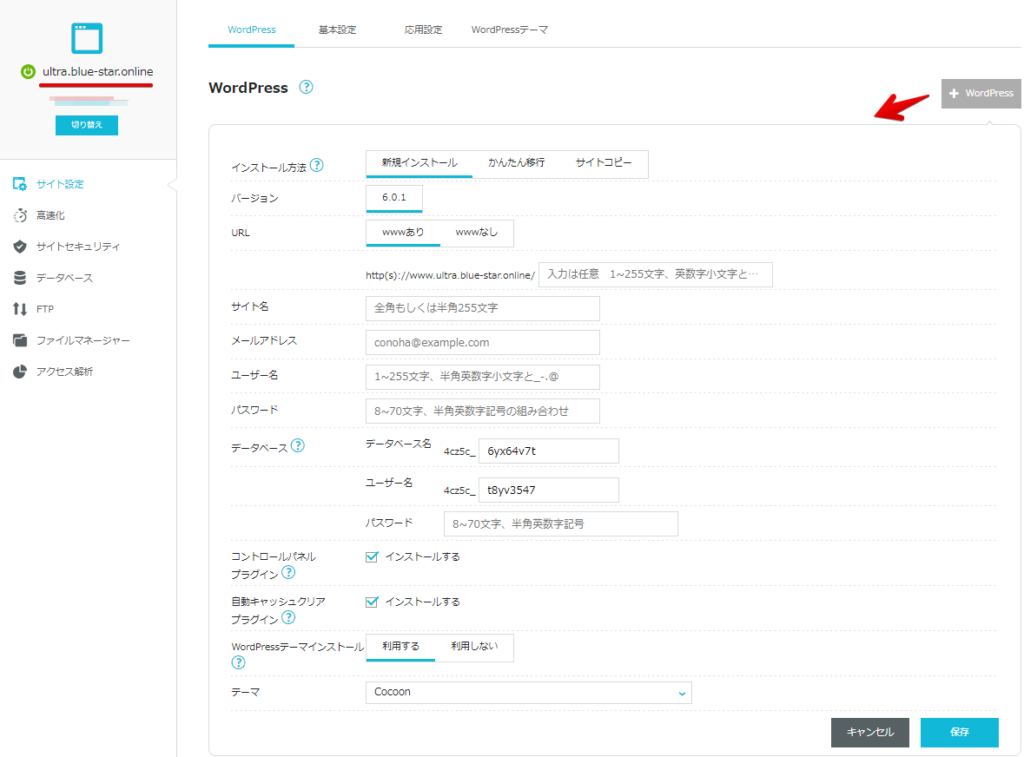Open データベース in the sidebar

coord(64,278)
